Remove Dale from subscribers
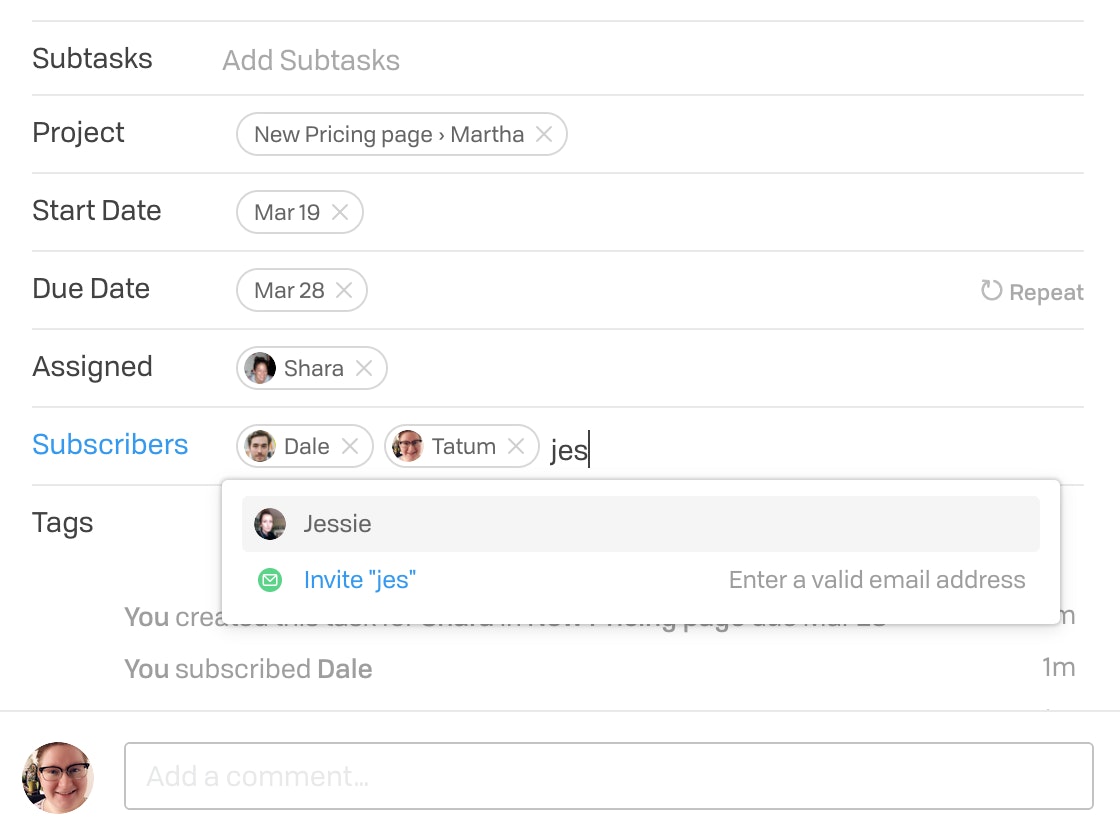Screen dimensions: 1120x836 point(349,447)
